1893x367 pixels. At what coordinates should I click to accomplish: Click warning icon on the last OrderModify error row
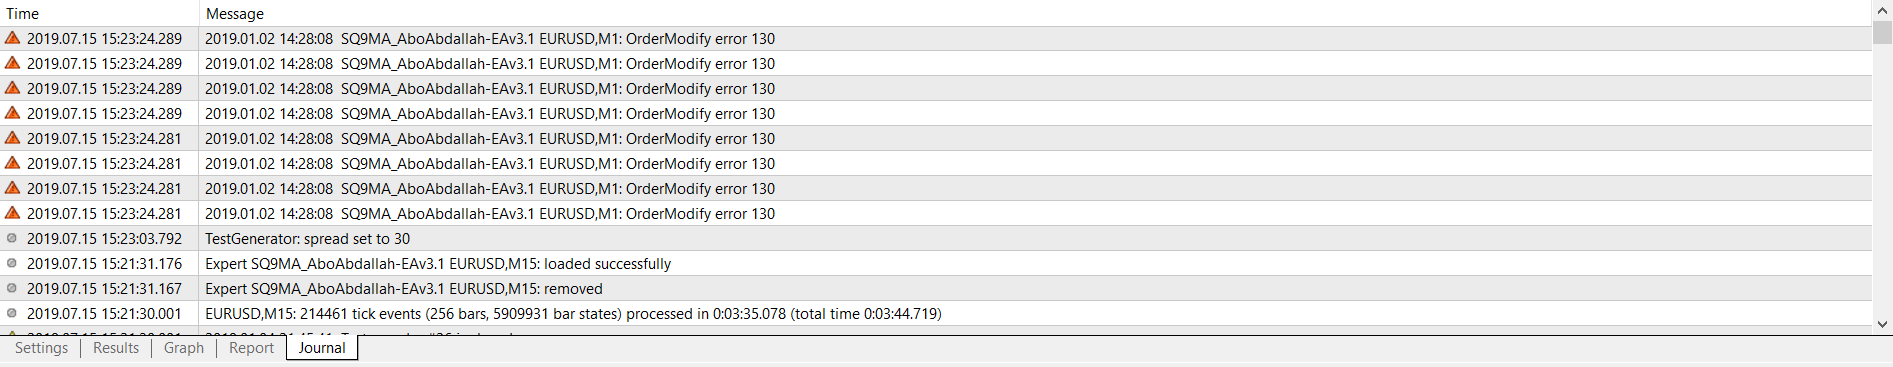click(12, 213)
